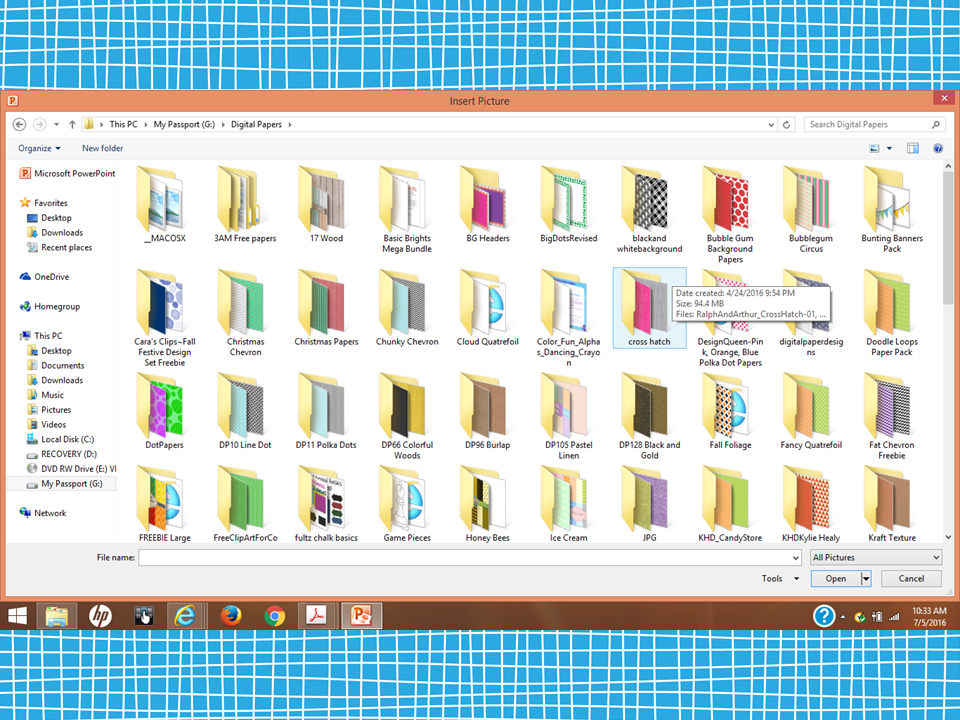Refresh the folder view with the refresh icon
This screenshot has height=720, width=960.
tap(786, 124)
